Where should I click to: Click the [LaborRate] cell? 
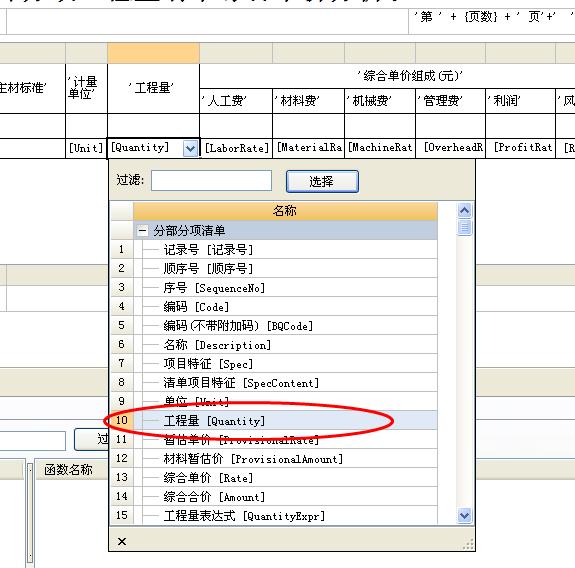point(236,149)
